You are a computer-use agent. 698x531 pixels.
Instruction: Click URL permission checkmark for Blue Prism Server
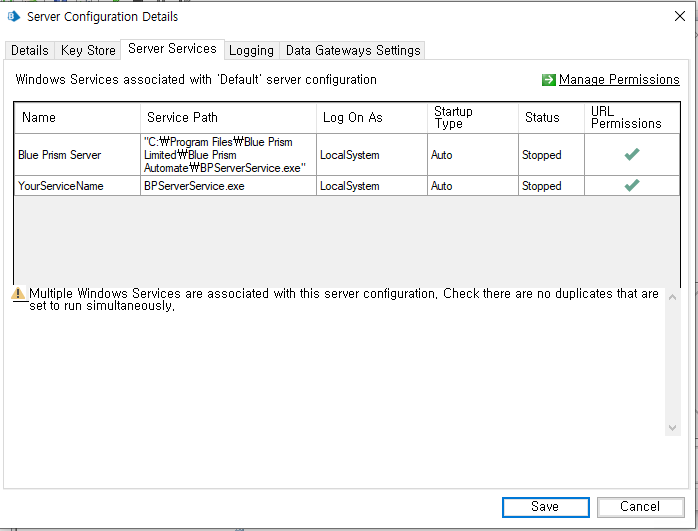[x=631, y=154]
